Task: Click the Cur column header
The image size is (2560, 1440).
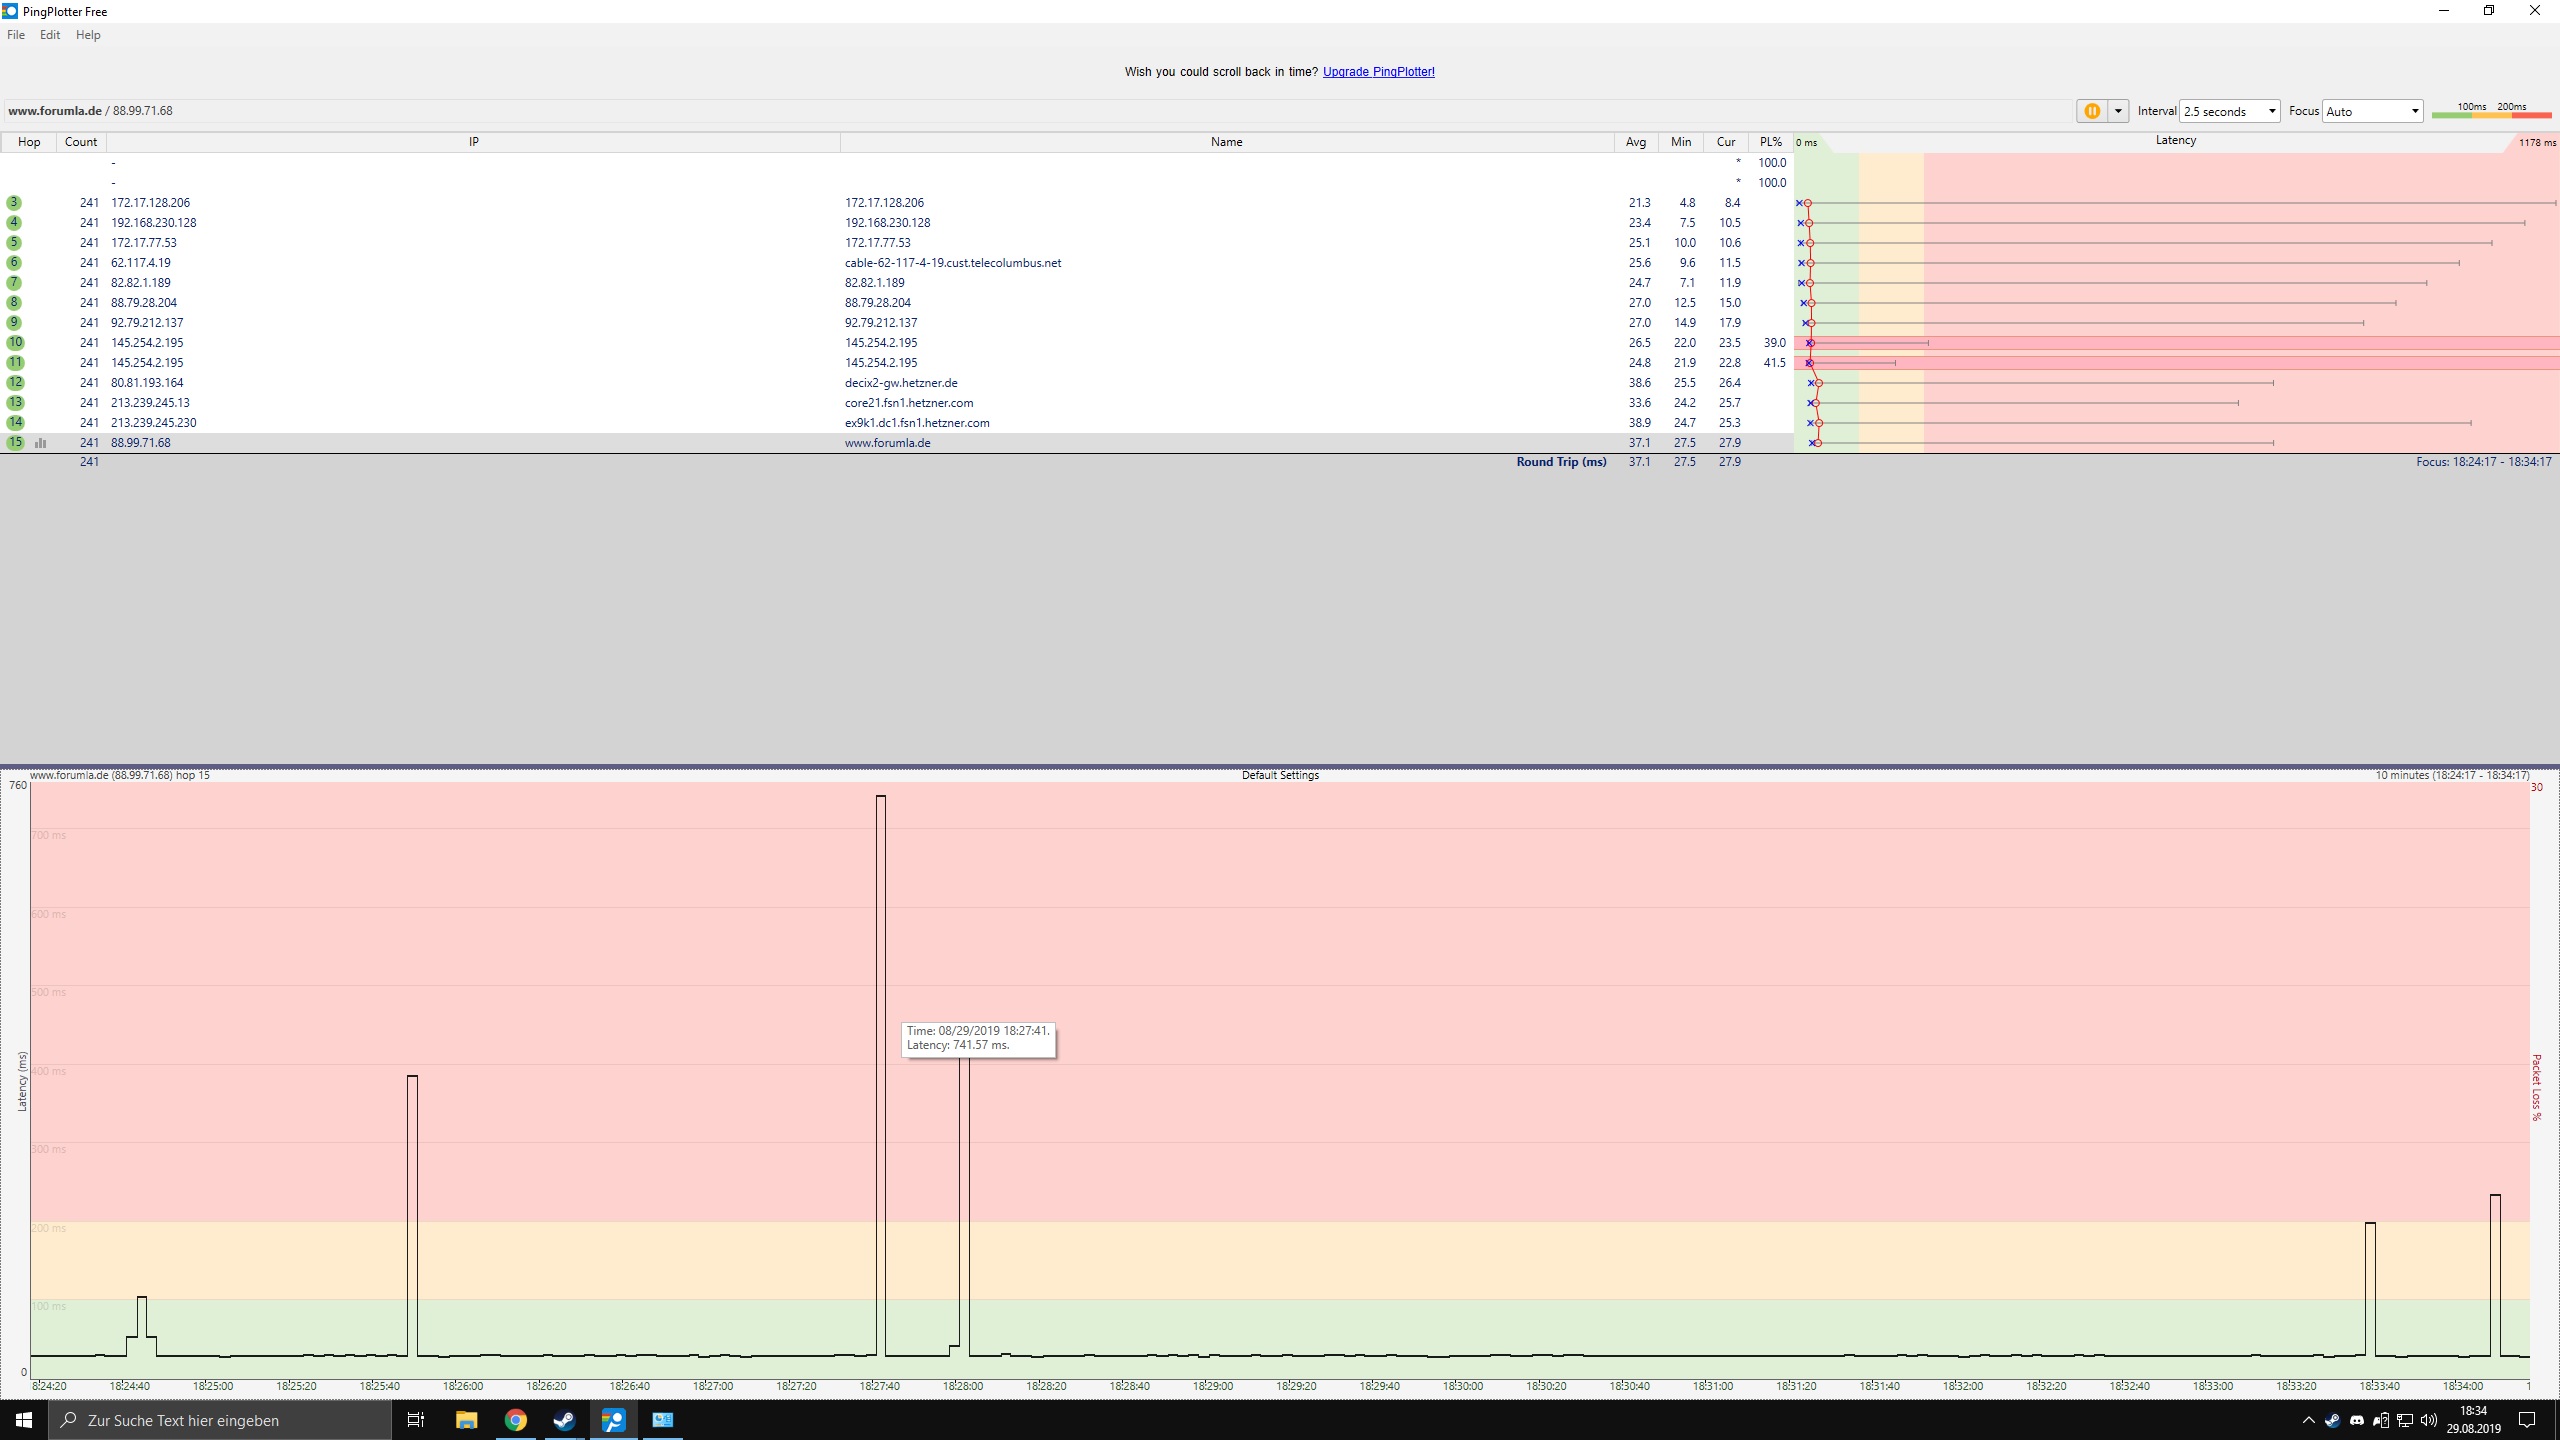Action: pyautogui.click(x=1726, y=142)
